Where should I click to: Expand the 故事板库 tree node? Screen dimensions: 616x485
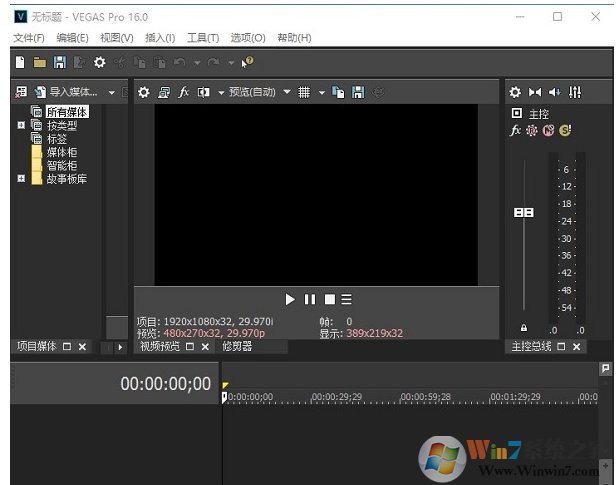pyautogui.click(x=21, y=179)
